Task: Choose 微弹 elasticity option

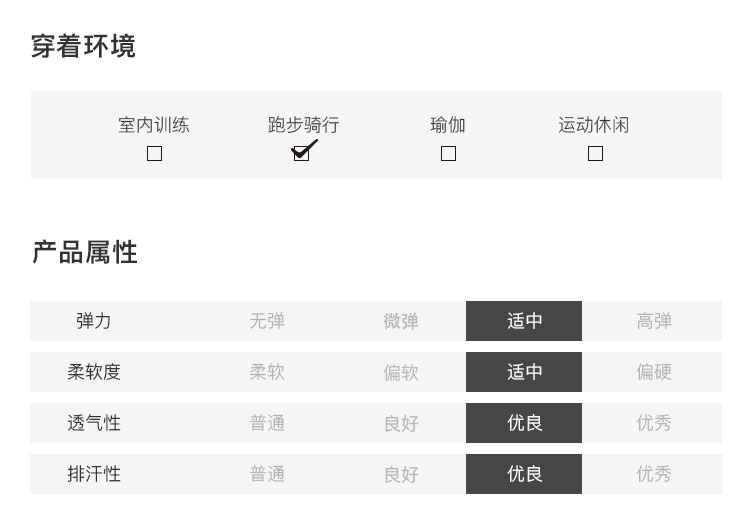Action: coord(401,321)
